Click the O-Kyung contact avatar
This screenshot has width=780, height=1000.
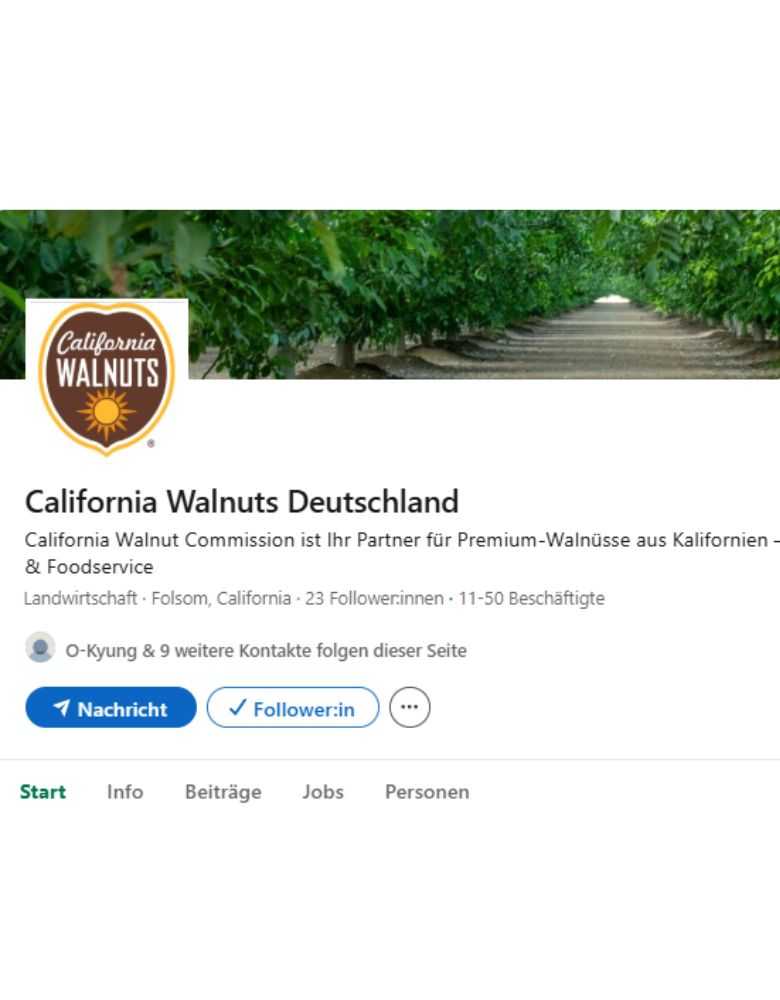[40, 648]
